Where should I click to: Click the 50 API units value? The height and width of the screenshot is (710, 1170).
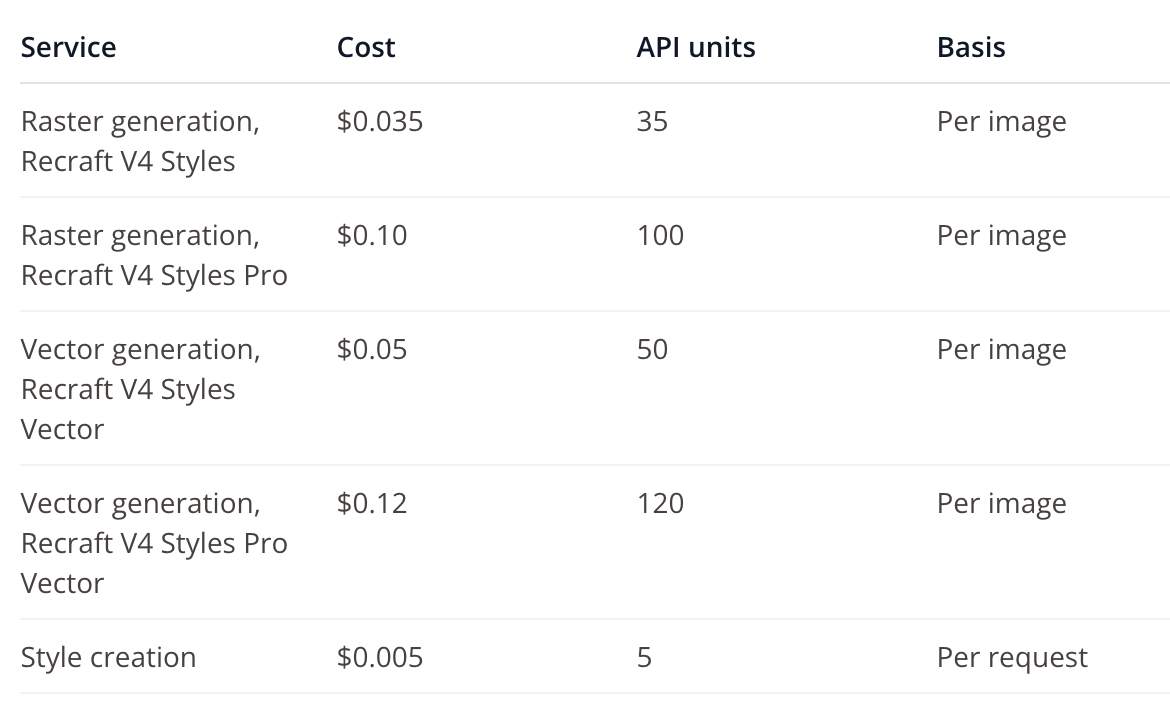[652, 350]
